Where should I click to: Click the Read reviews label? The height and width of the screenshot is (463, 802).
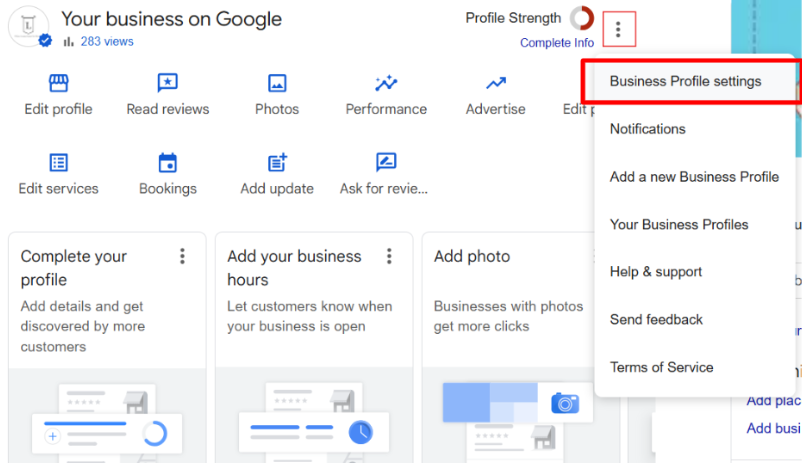pyautogui.click(x=168, y=109)
